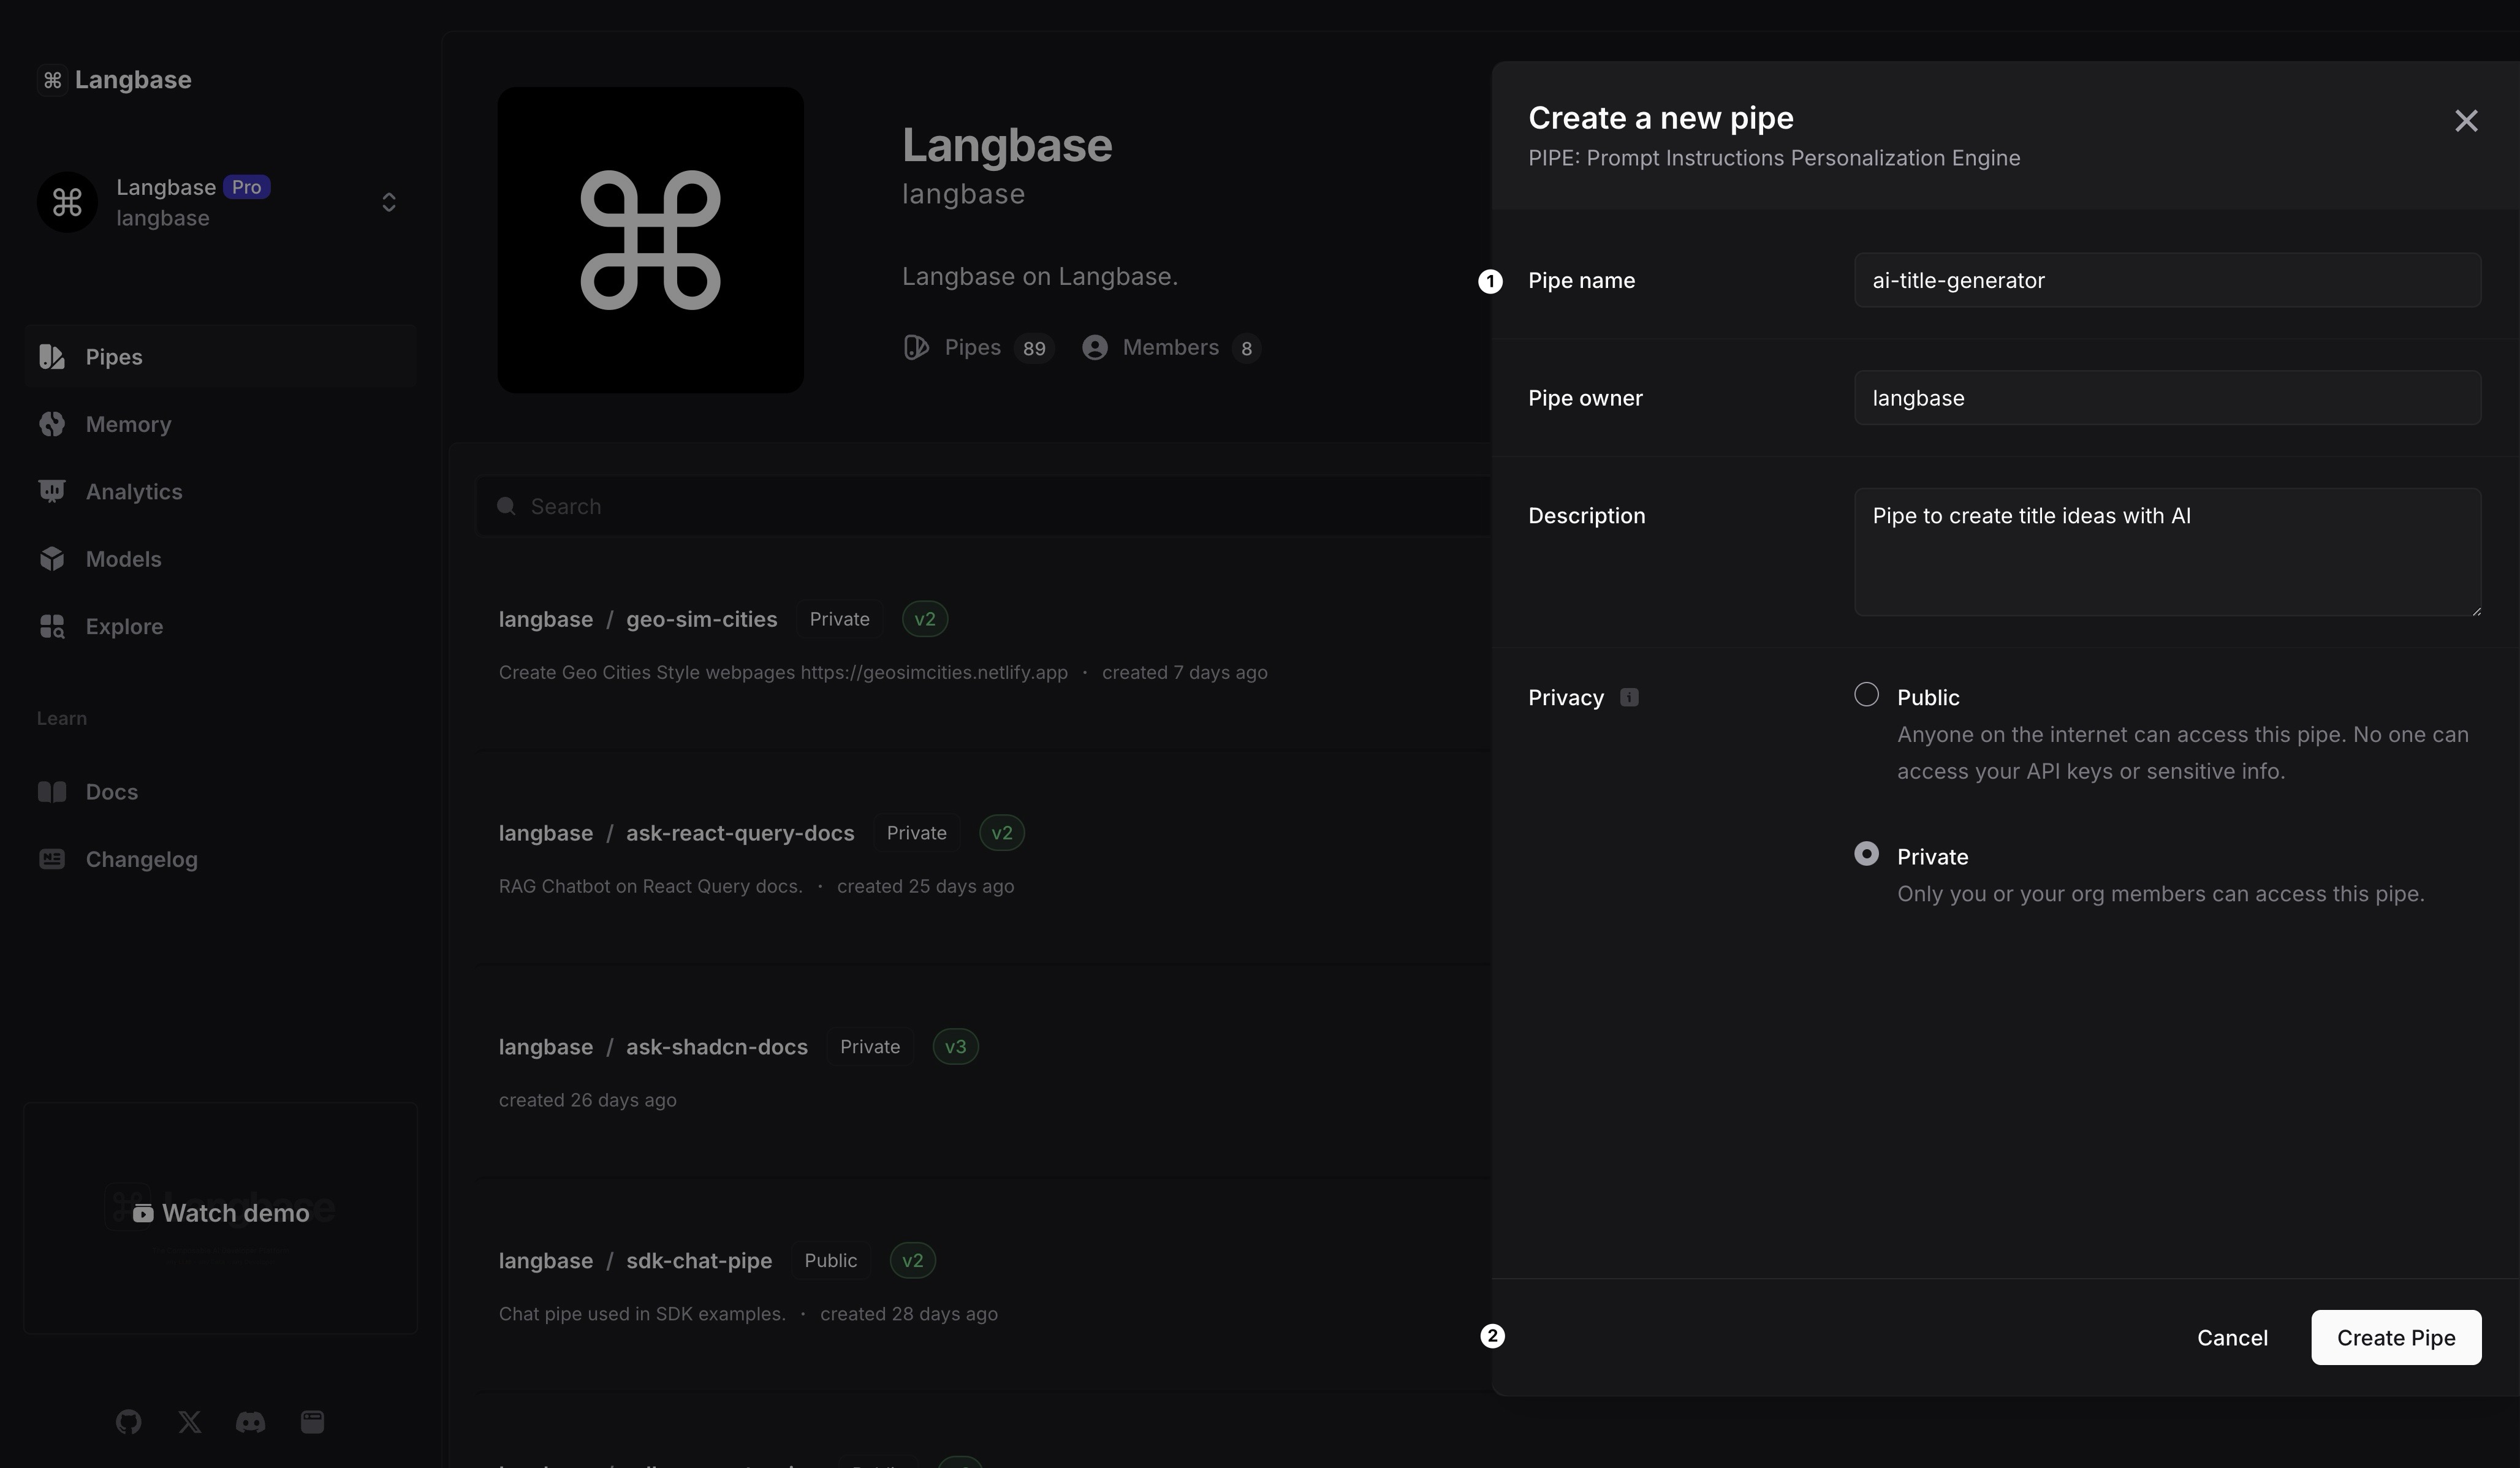Select the Private privacy option
This screenshot has height=1468, width=2520.
click(1866, 854)
